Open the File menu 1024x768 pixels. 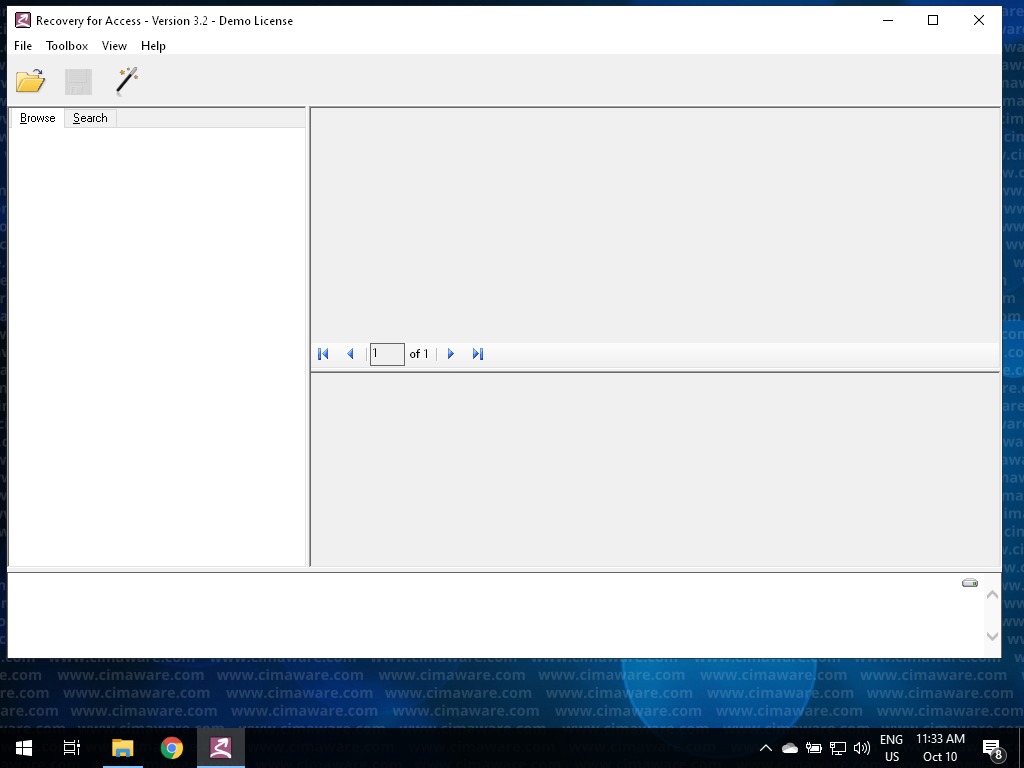point(23,46)
